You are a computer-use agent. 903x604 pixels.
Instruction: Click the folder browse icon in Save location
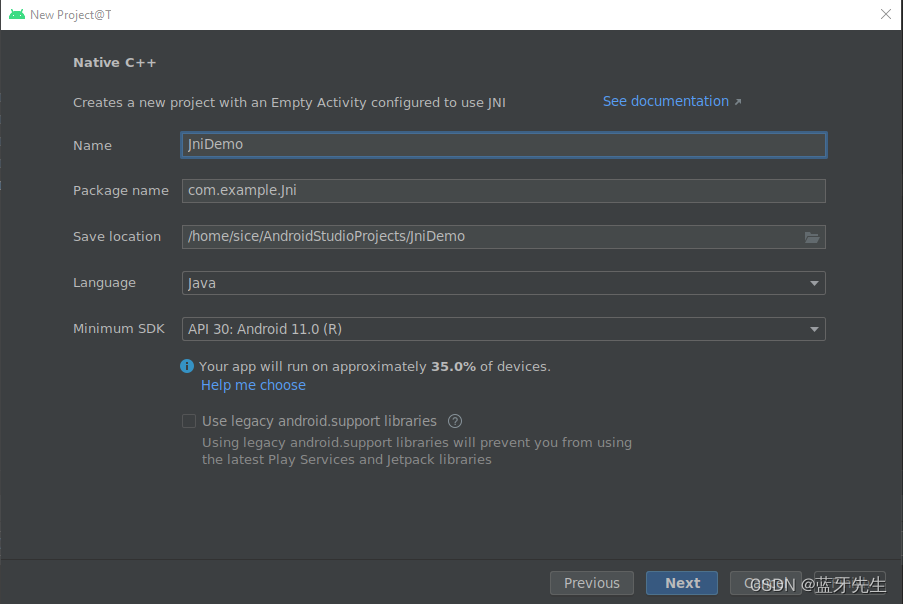(x=811, y=237)
